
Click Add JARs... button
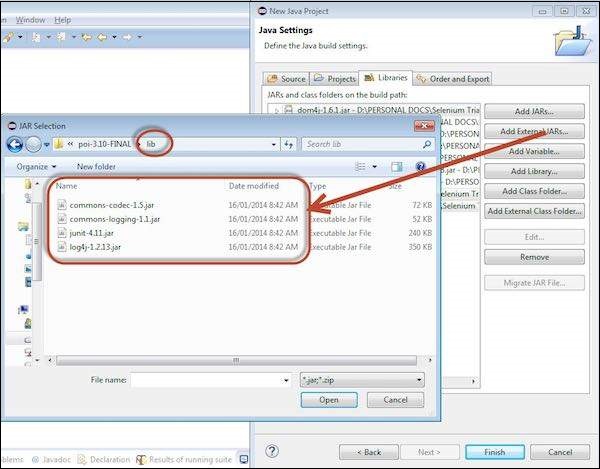[534, 111]
